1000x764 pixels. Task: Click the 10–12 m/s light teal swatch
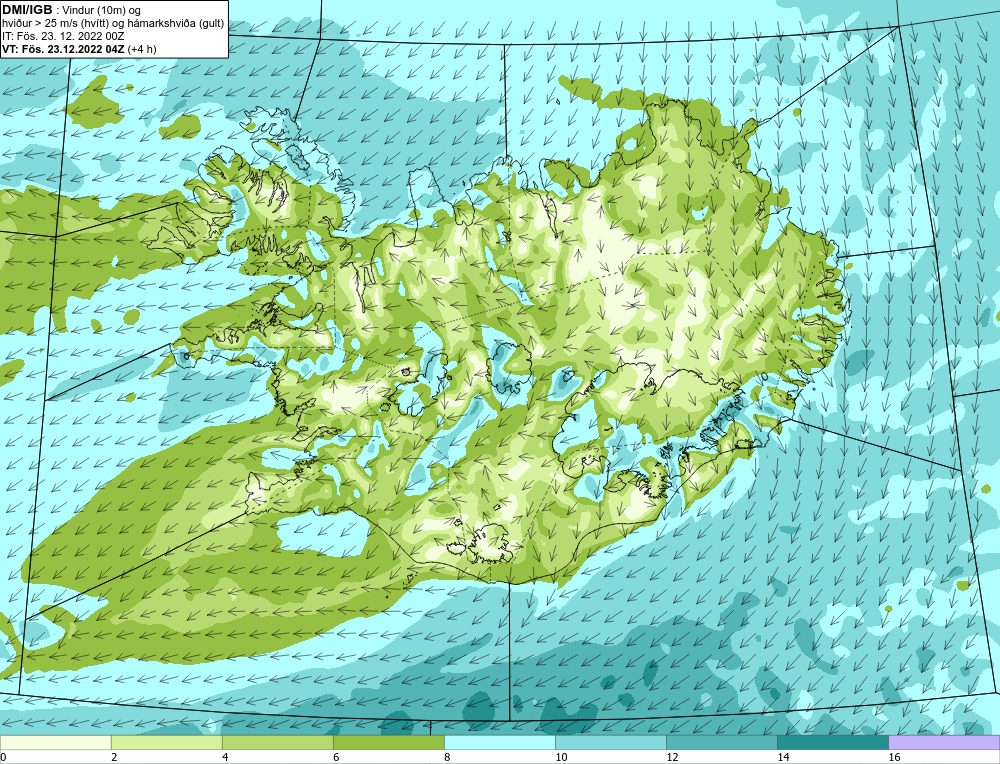(x=611, y=742)
